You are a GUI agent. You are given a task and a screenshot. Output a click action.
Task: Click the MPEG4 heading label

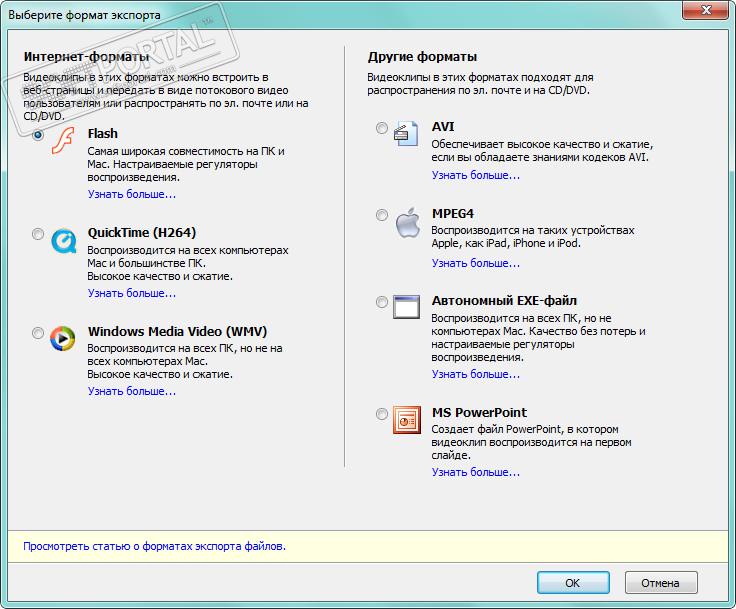453,214
